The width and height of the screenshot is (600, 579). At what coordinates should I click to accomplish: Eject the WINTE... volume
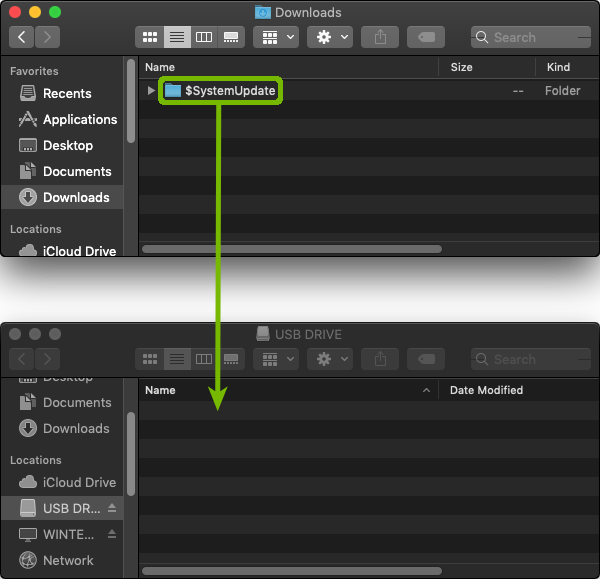click(x=112, y=534)
